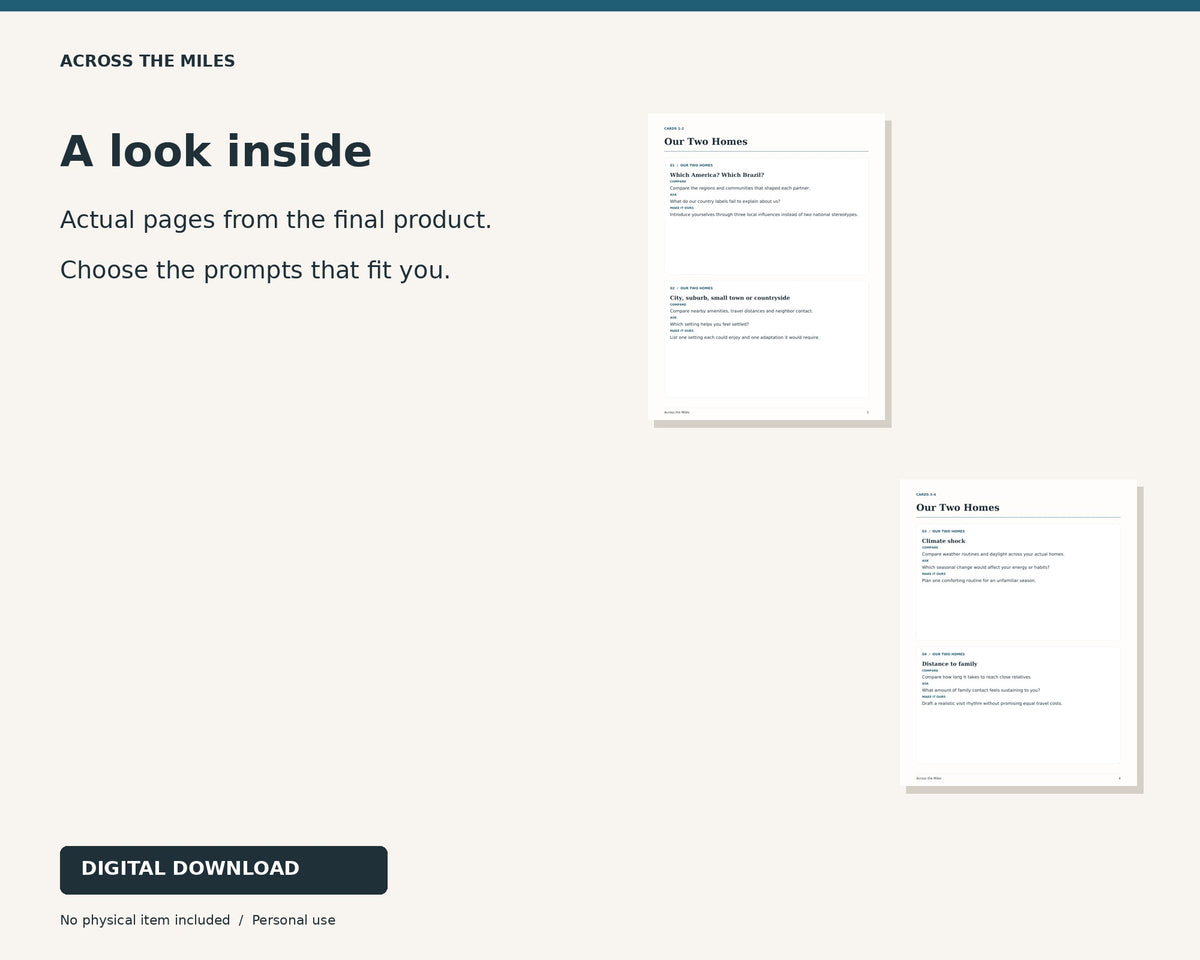Select the 'Climate shock' card

(1018, 582)
